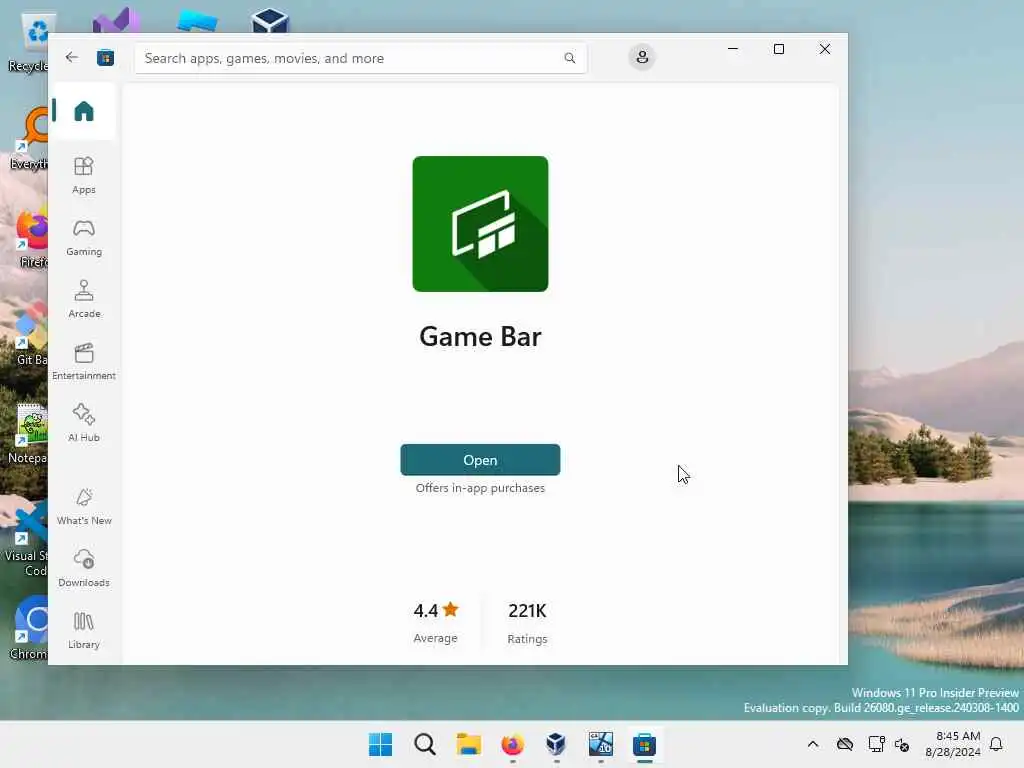Open Firefox from the taskbar
This screenshot has width=1024, height=768.
point(513,744)
